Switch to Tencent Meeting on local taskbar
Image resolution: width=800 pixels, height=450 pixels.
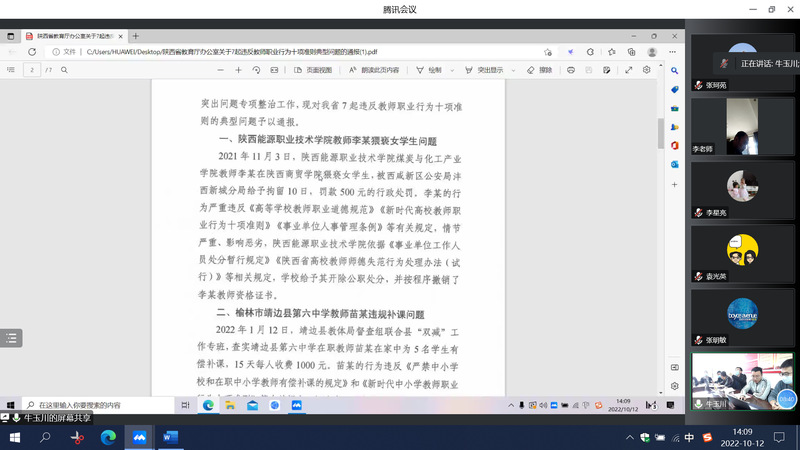click(x=139, y=438)
